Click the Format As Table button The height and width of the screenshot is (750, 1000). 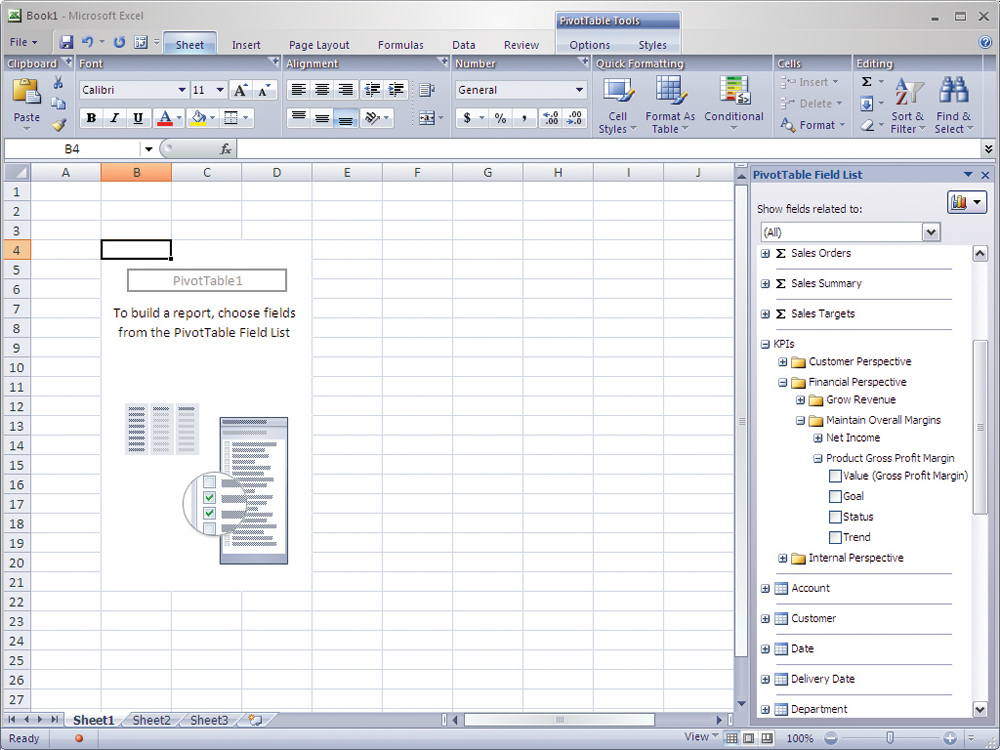(670, 105)
